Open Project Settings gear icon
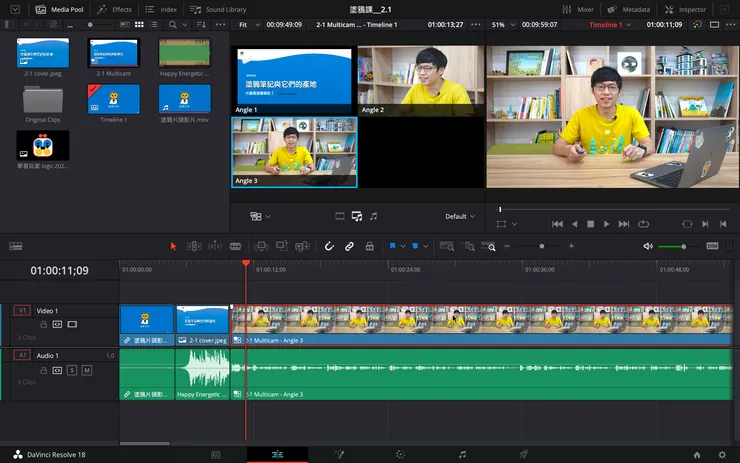This screenshot has height=463, width=740. coord(722,454)
